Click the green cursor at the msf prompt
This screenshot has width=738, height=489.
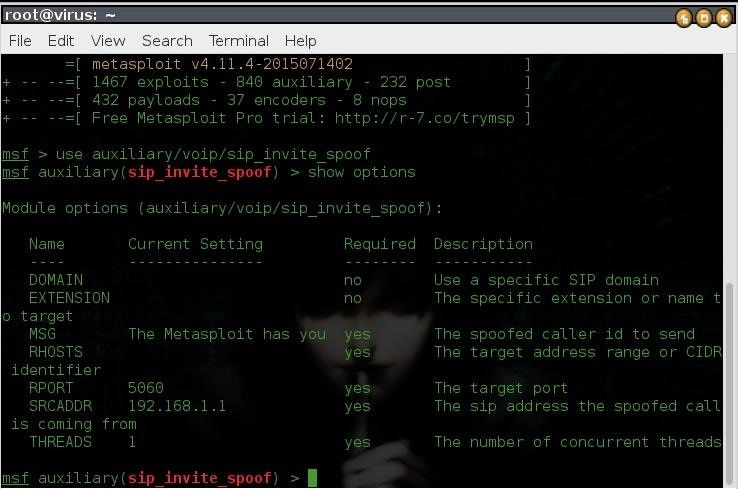[312, 478]
